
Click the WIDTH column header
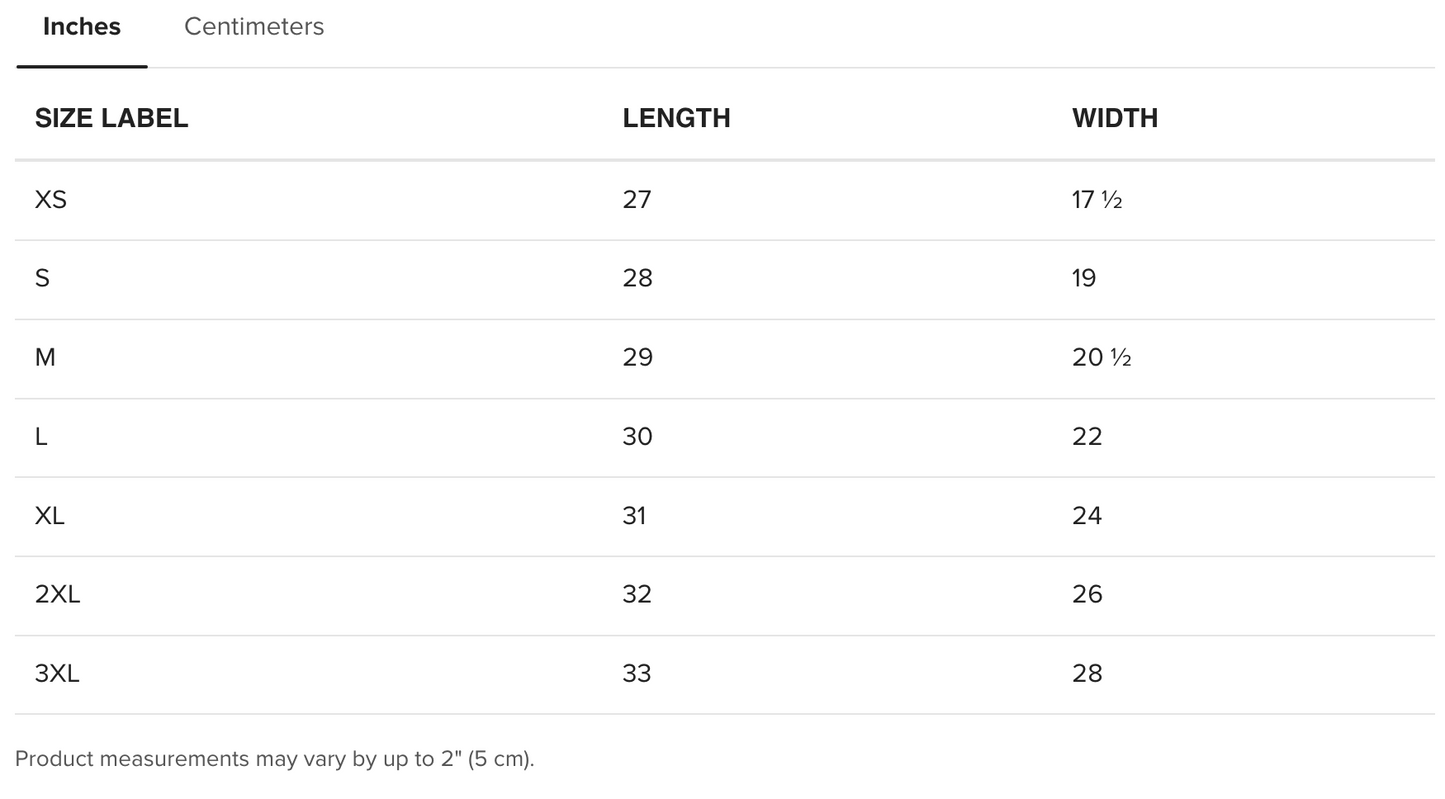point(1114,118)
